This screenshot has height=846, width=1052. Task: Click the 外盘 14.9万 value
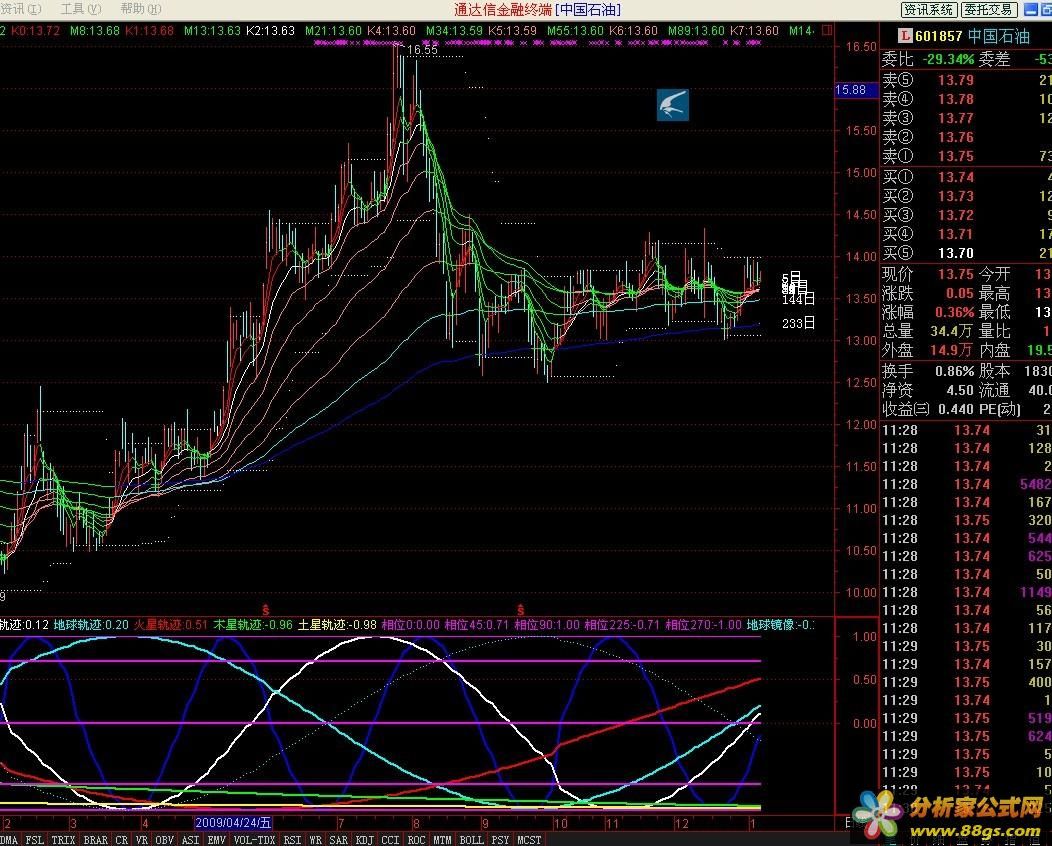click(x=951, y=350)
